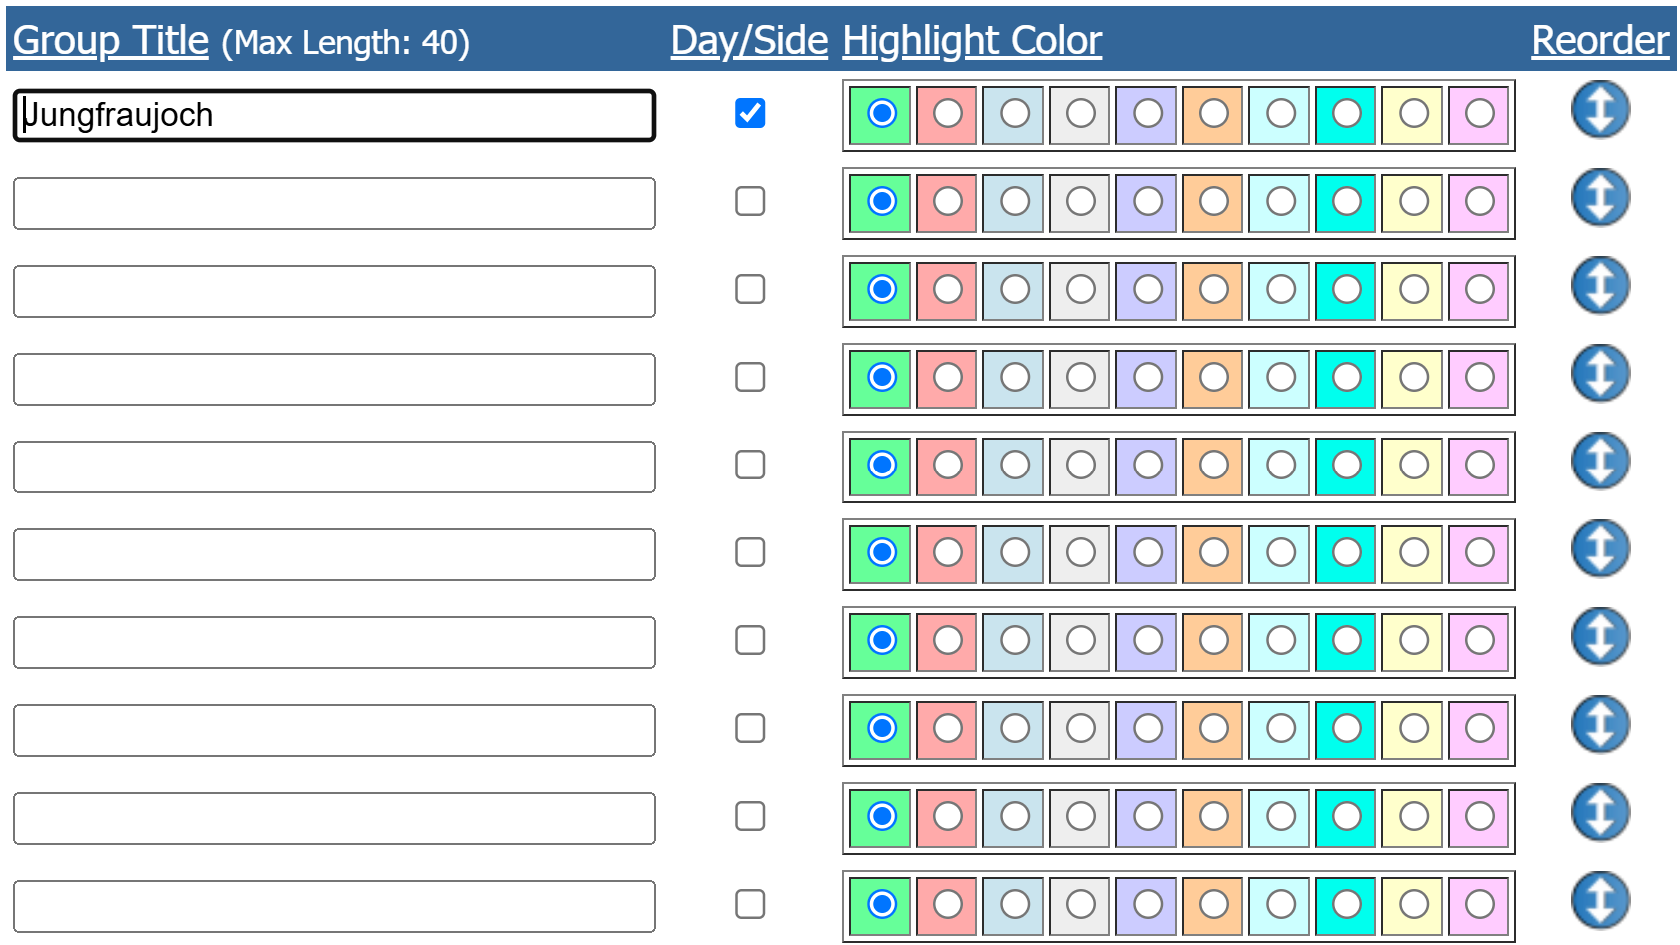
Task: Click the reorder icon in the fifth row
Action: pyautogui.click(x=1600, y=461)
